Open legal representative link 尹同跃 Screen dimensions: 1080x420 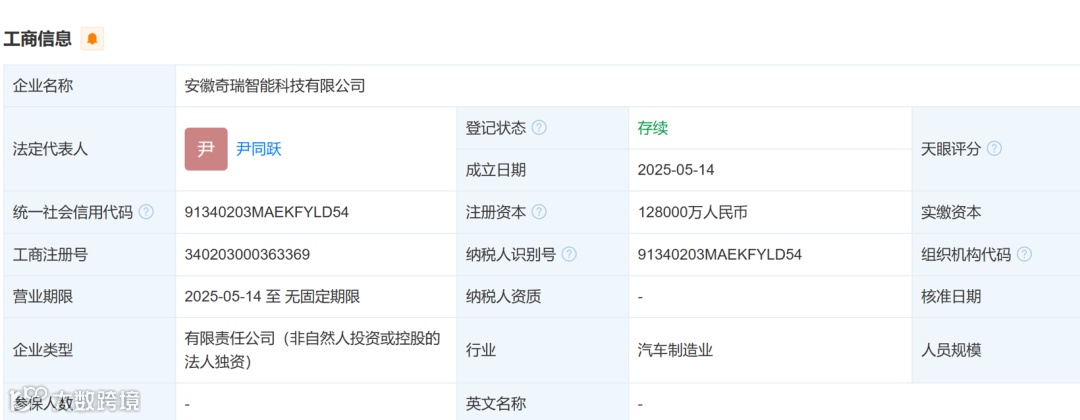[x=259, y=149]
